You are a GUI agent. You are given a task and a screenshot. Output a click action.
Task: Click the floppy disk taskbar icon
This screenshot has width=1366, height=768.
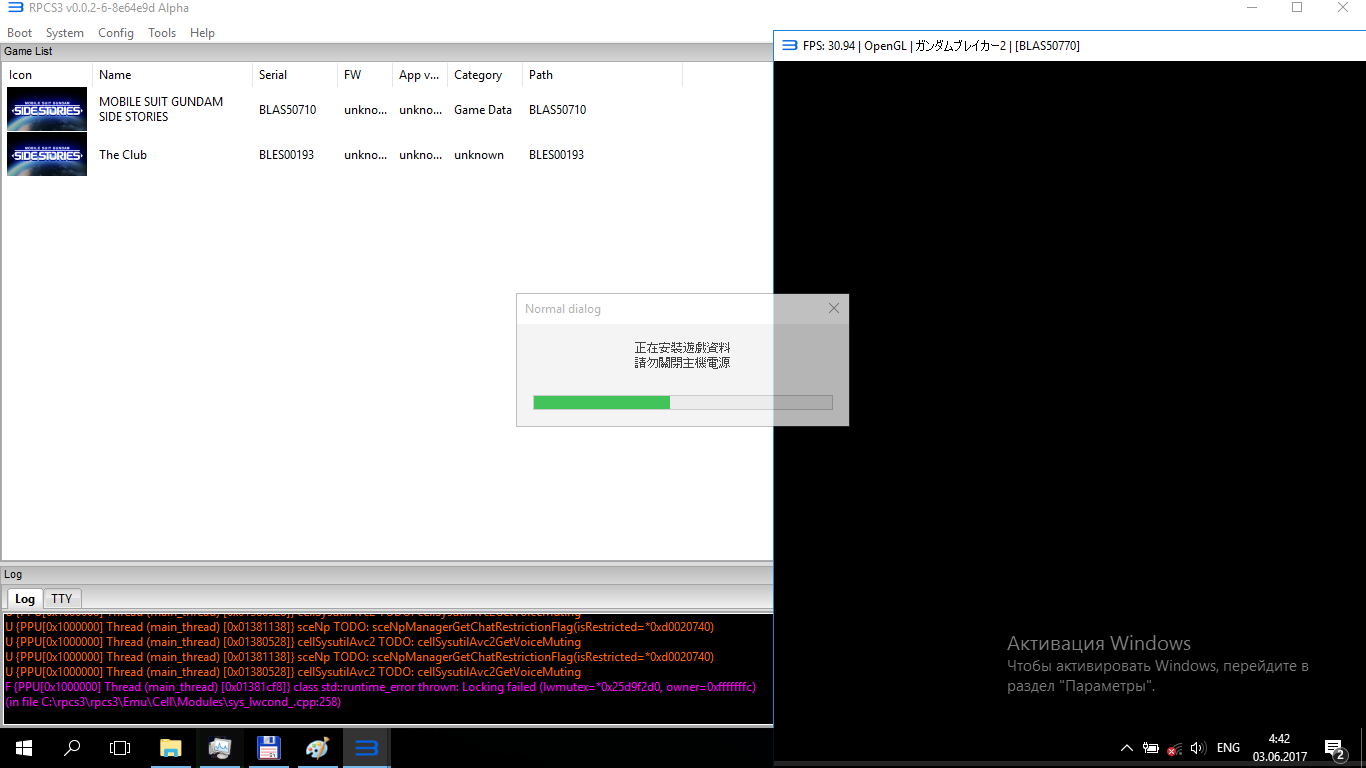[x=268, y=748]
